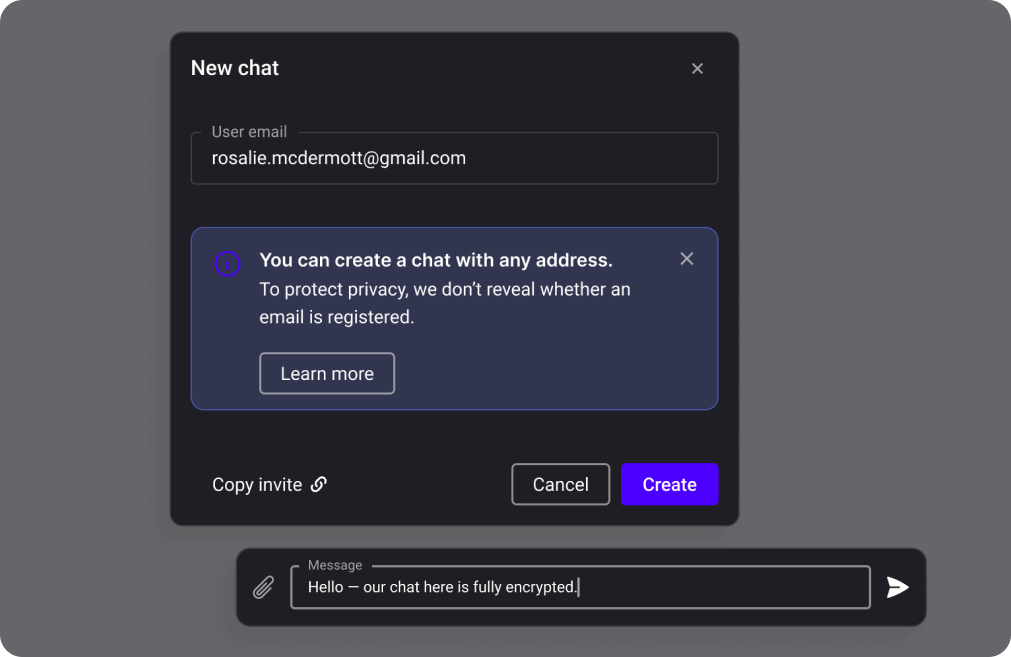The width and height of the screenshot is (1011, 657).
Task: Close the New chat dialog
Action: click(x=697, y=69)
